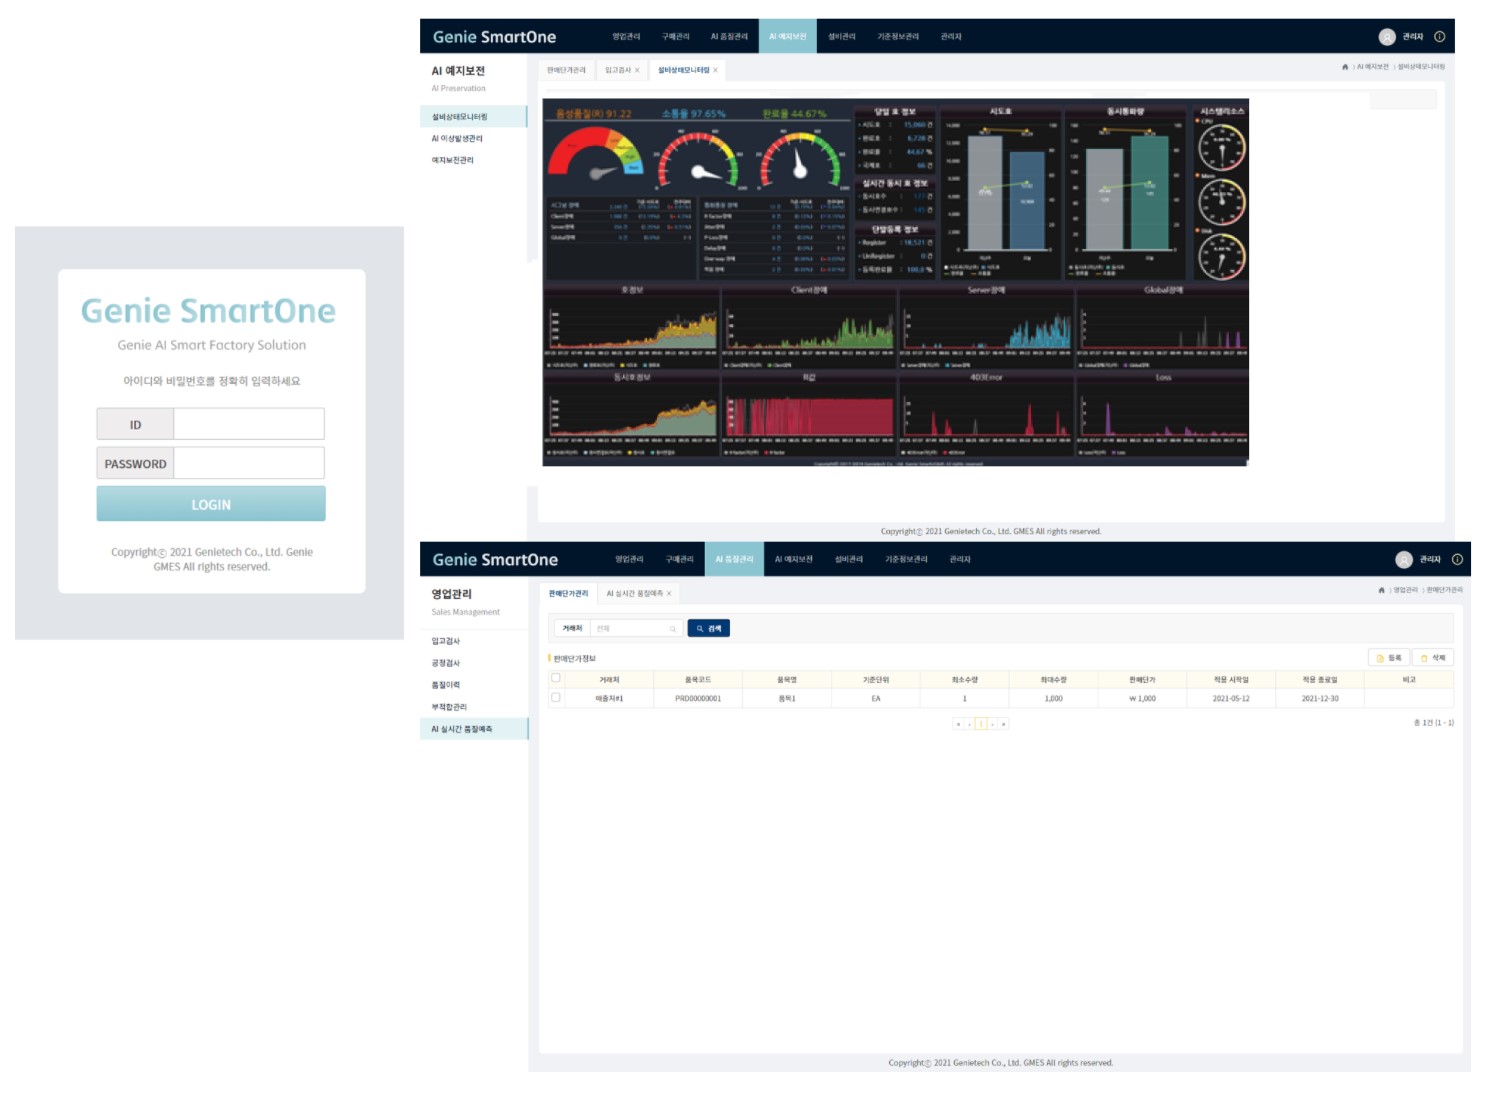1492x1099 pixels.
Task: Click 판매단가 column header
Action: (x=1142, y=680)
